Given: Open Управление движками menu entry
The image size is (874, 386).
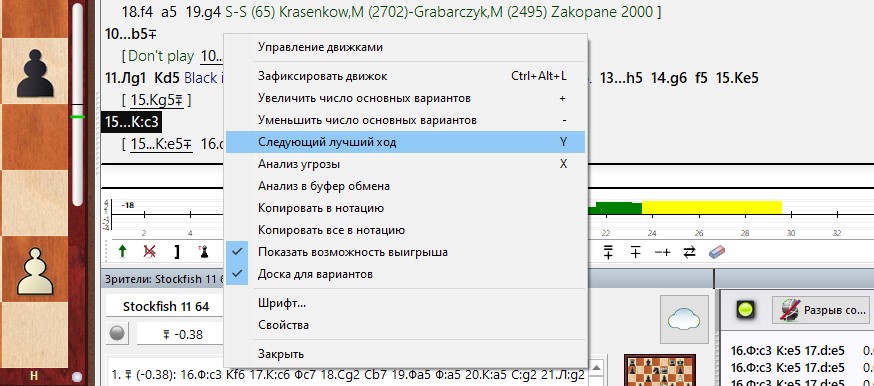Looking at the screenshot, I should point(405,47).
